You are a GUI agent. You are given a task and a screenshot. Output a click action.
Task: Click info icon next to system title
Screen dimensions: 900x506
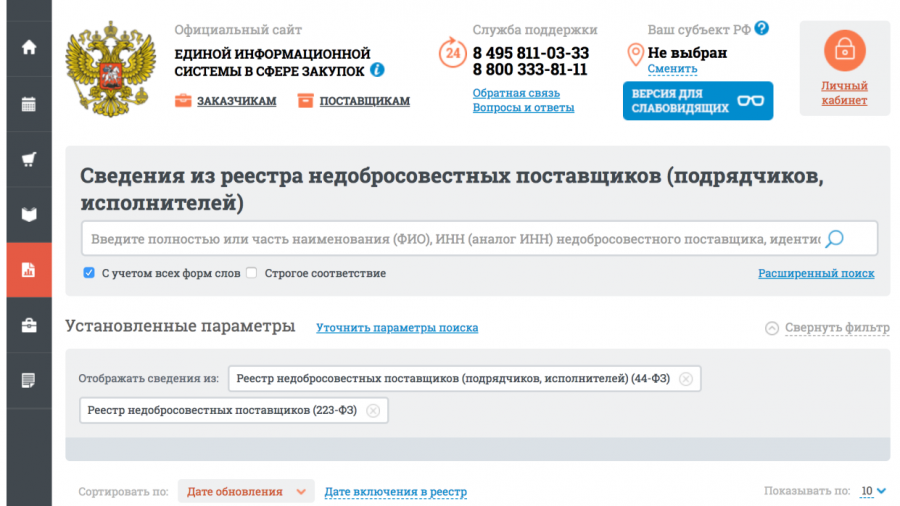377,70
